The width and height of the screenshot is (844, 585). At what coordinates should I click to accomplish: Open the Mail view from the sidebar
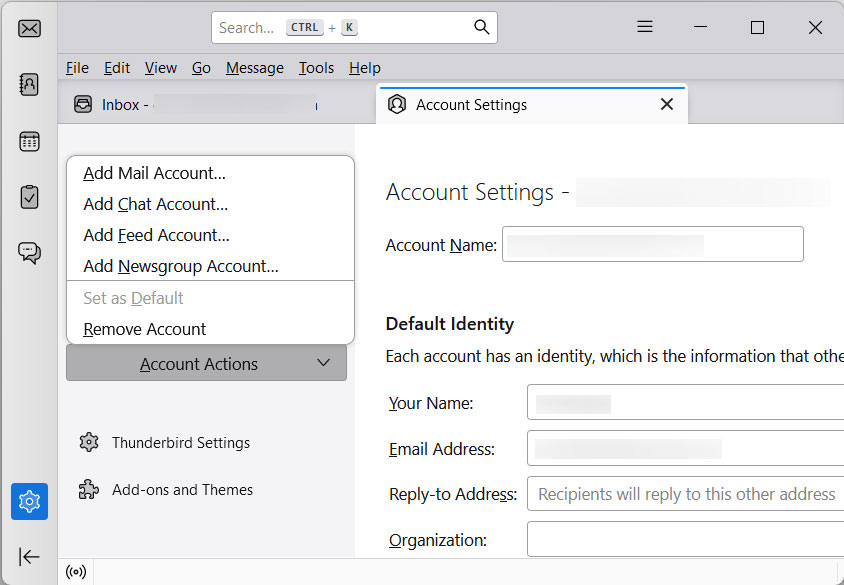pos(29,29)
